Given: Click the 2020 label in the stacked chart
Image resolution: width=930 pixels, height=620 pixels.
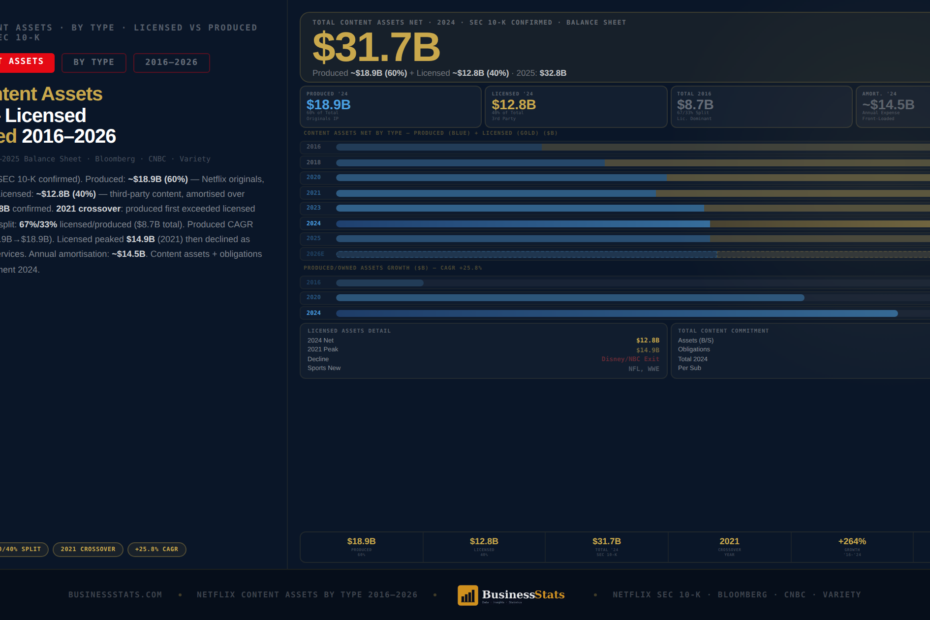Looking at the screenshot, I should [313, 177].
